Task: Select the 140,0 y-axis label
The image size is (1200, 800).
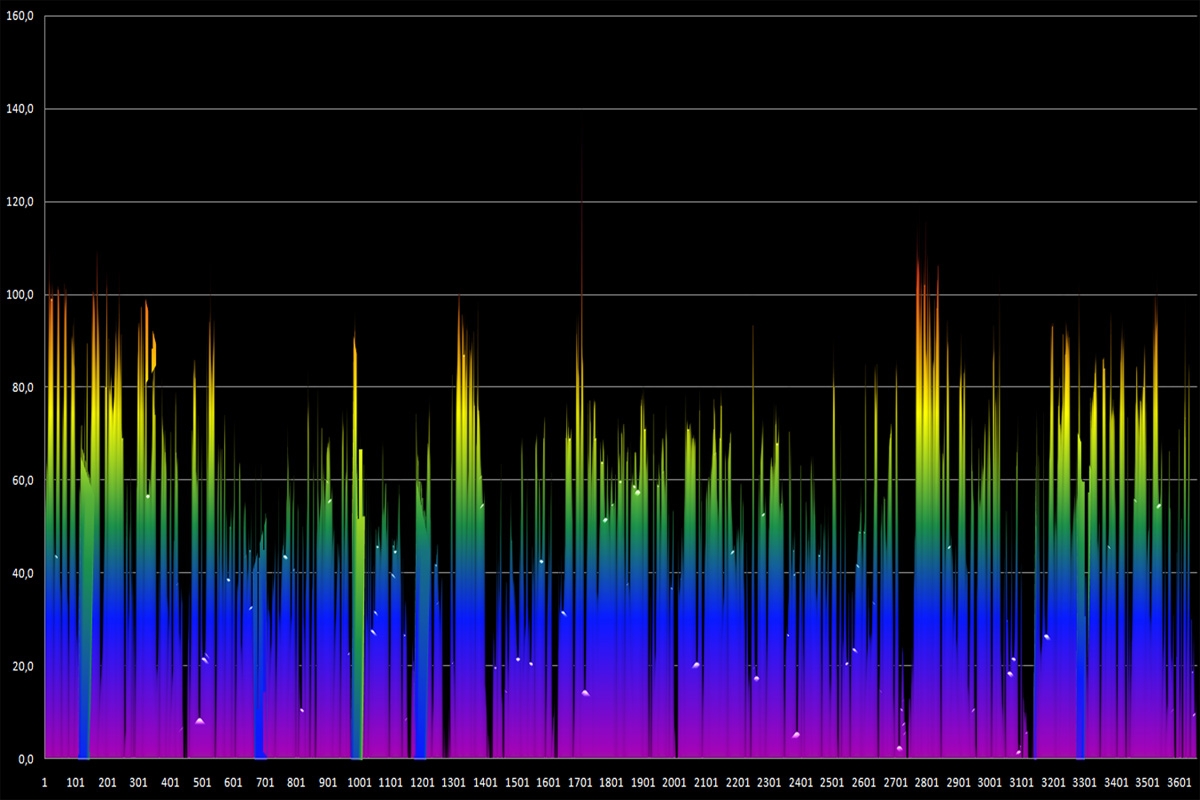Action: [22, 109]
